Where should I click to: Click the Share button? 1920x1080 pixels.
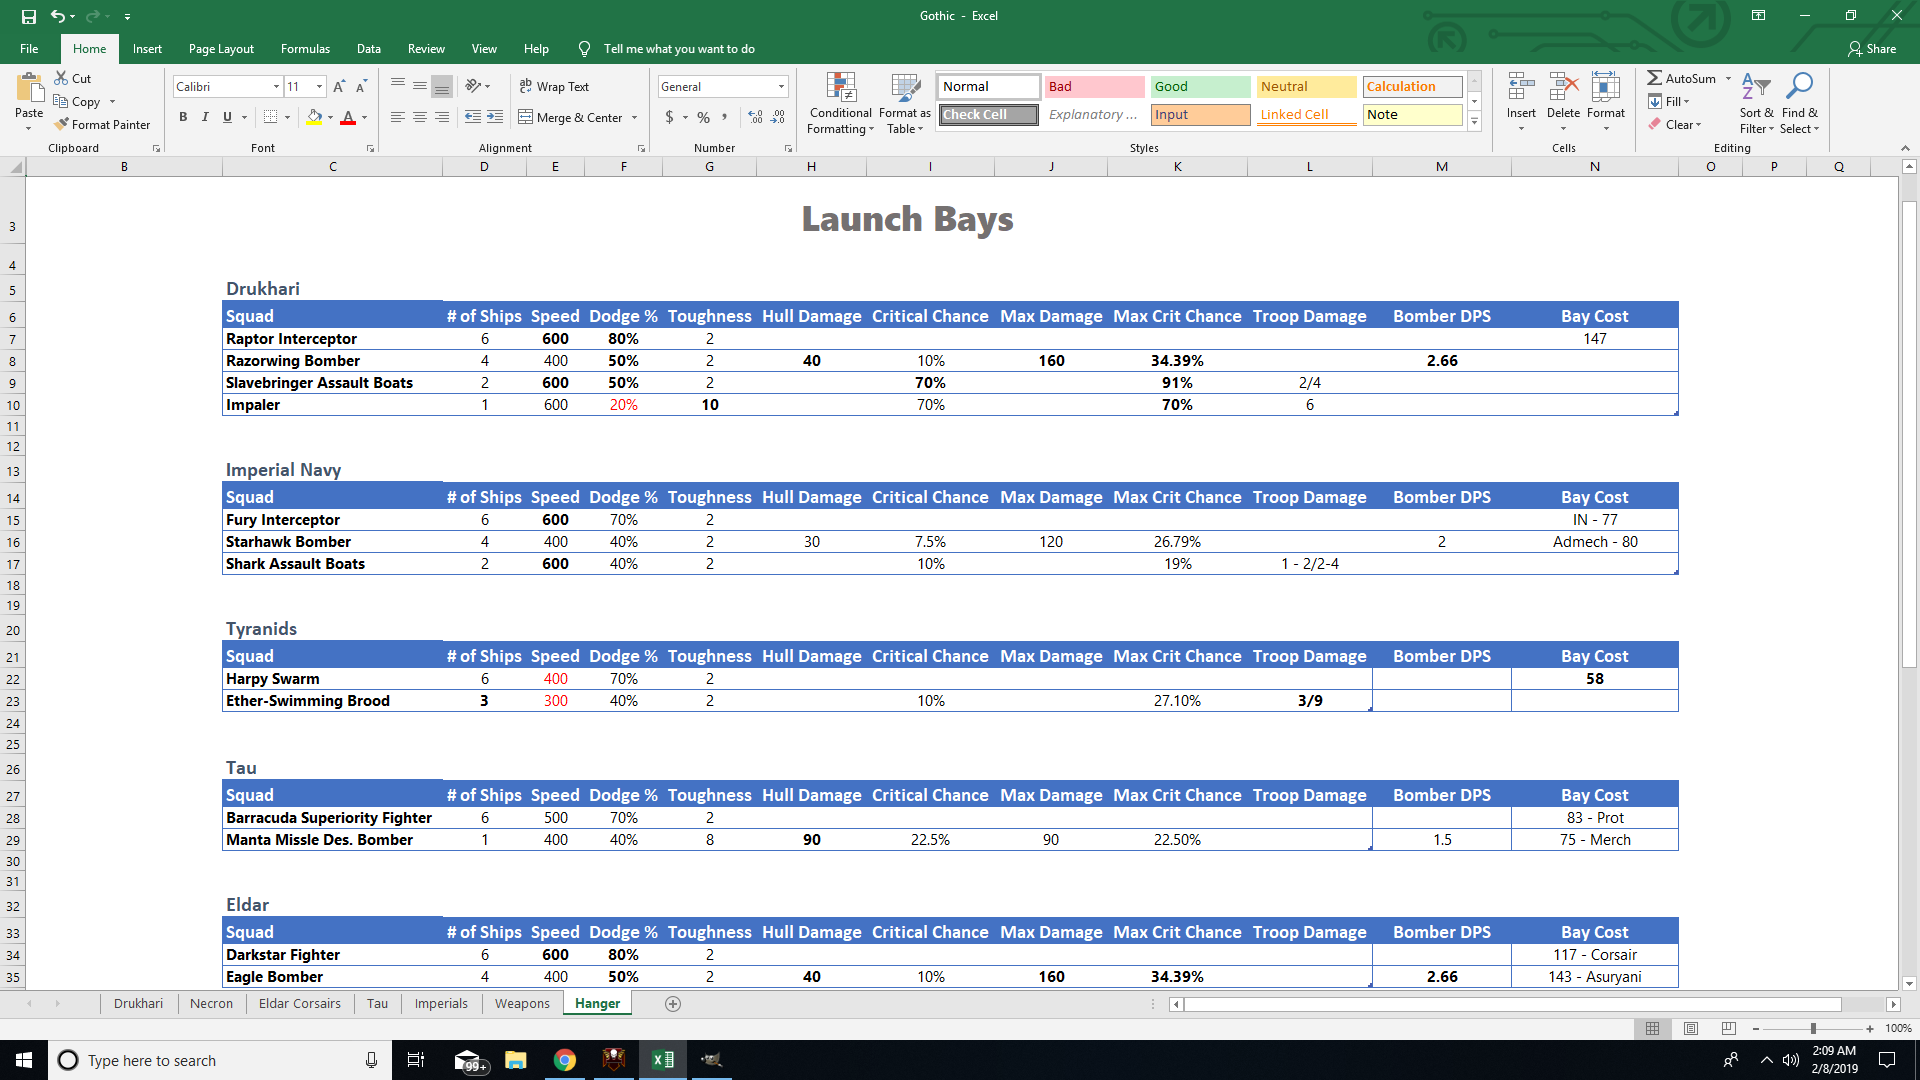click(1871, 48)
